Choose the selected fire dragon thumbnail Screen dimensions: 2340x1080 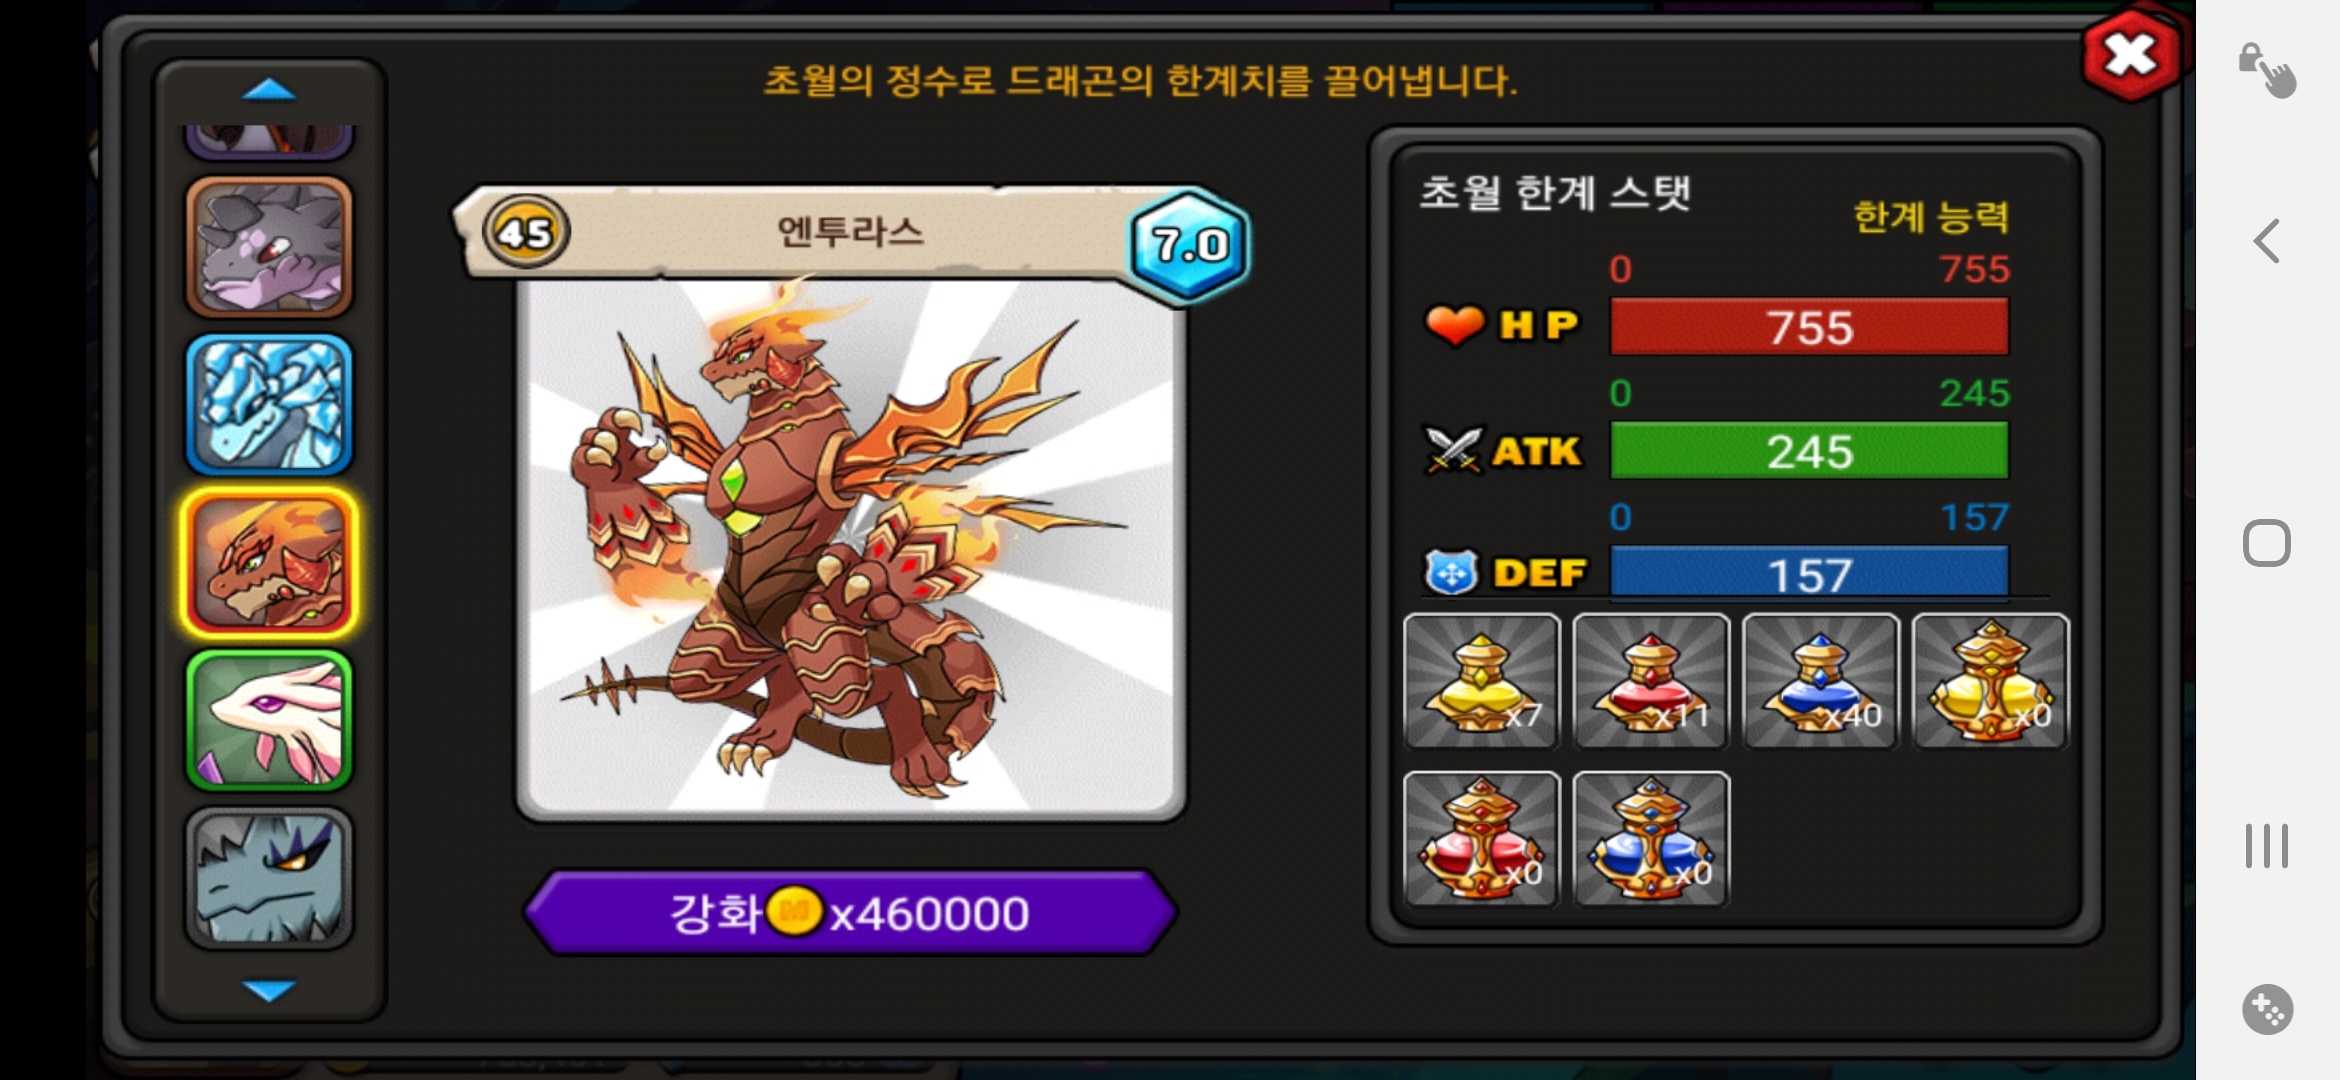click(269, 563)
